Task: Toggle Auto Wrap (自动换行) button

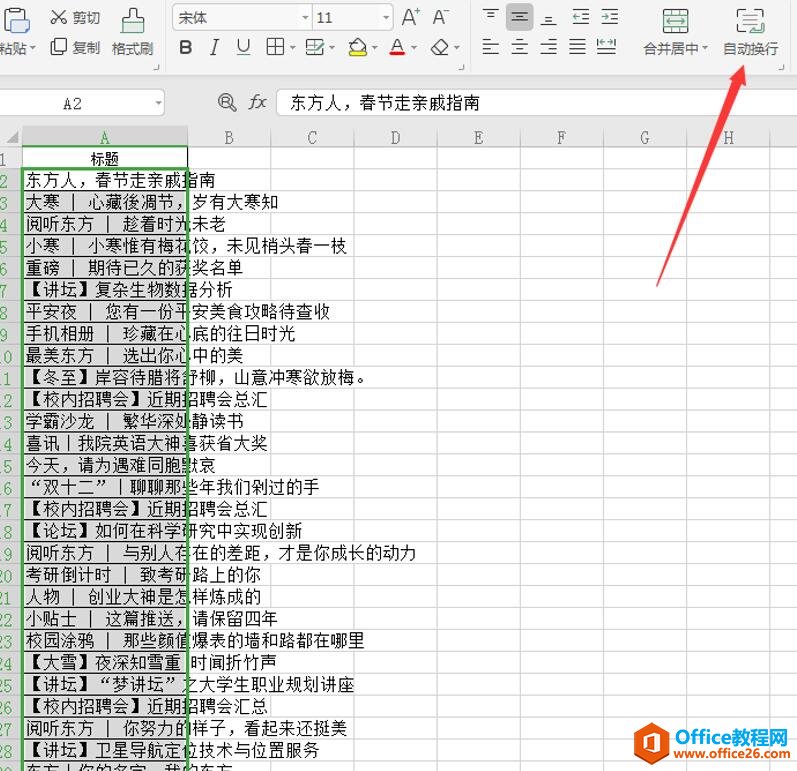Action: pyautogui.click(x=750, y=32)
